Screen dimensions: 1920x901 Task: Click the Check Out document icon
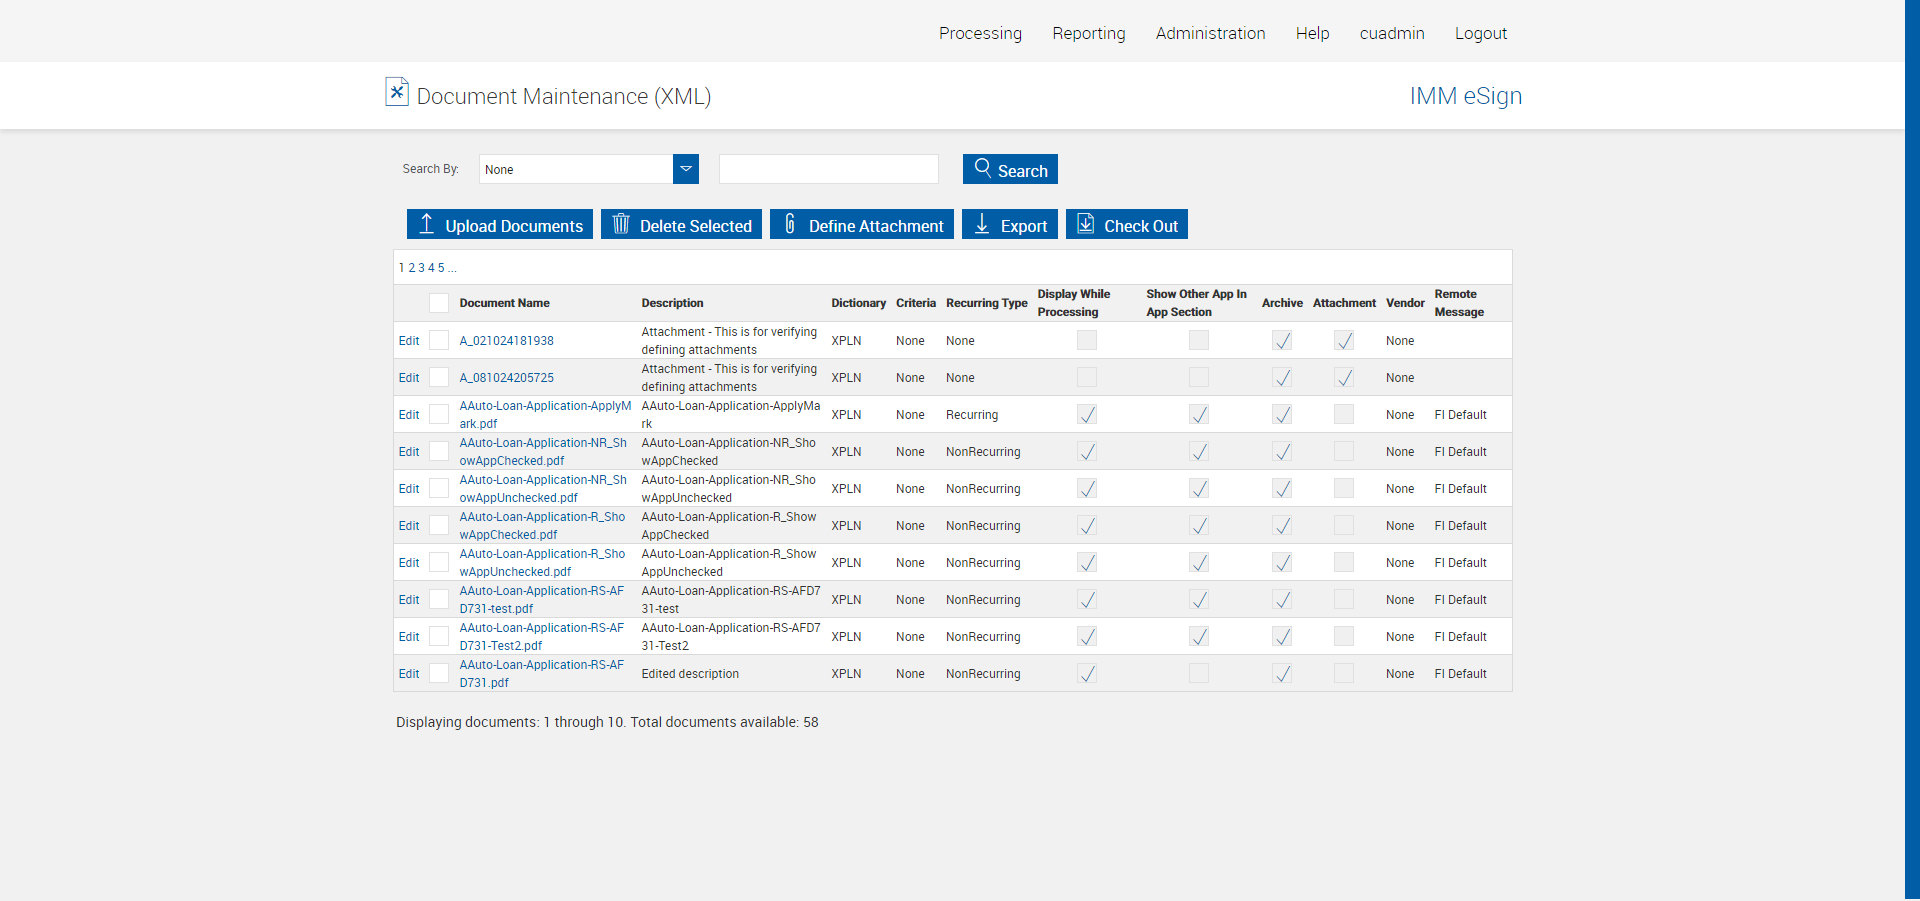[1085, 224]
